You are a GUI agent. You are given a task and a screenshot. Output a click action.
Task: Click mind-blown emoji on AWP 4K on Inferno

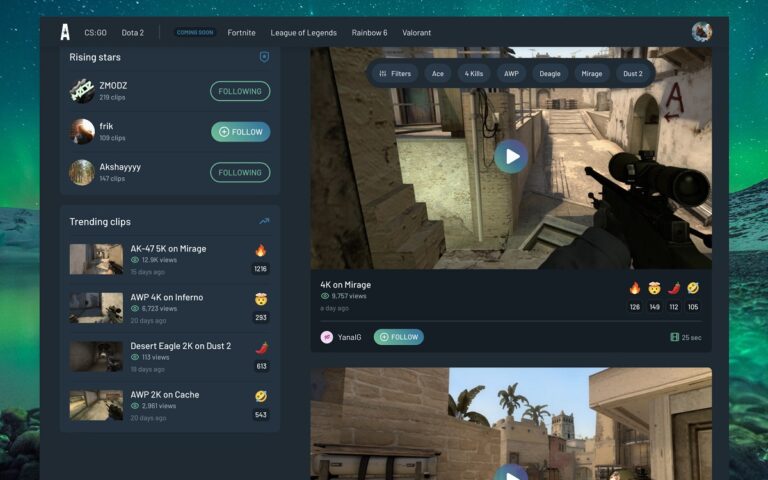(x=261, y=299)
